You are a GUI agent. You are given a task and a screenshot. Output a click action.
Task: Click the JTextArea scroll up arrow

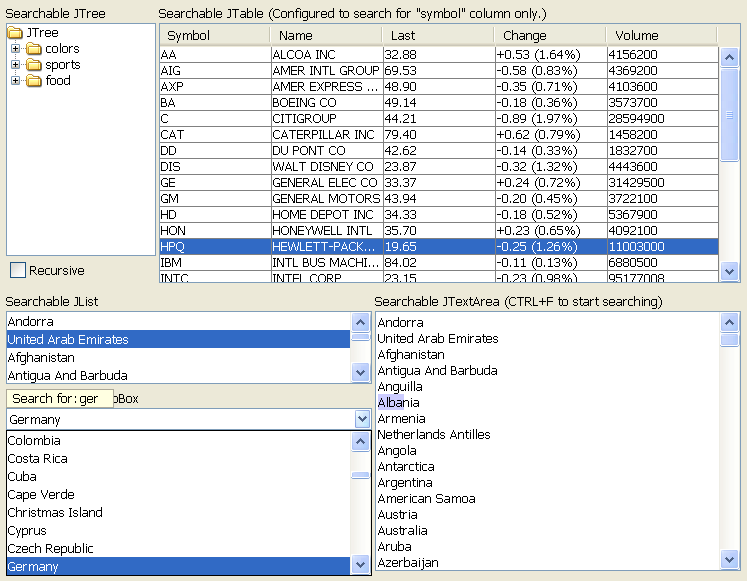729,322
